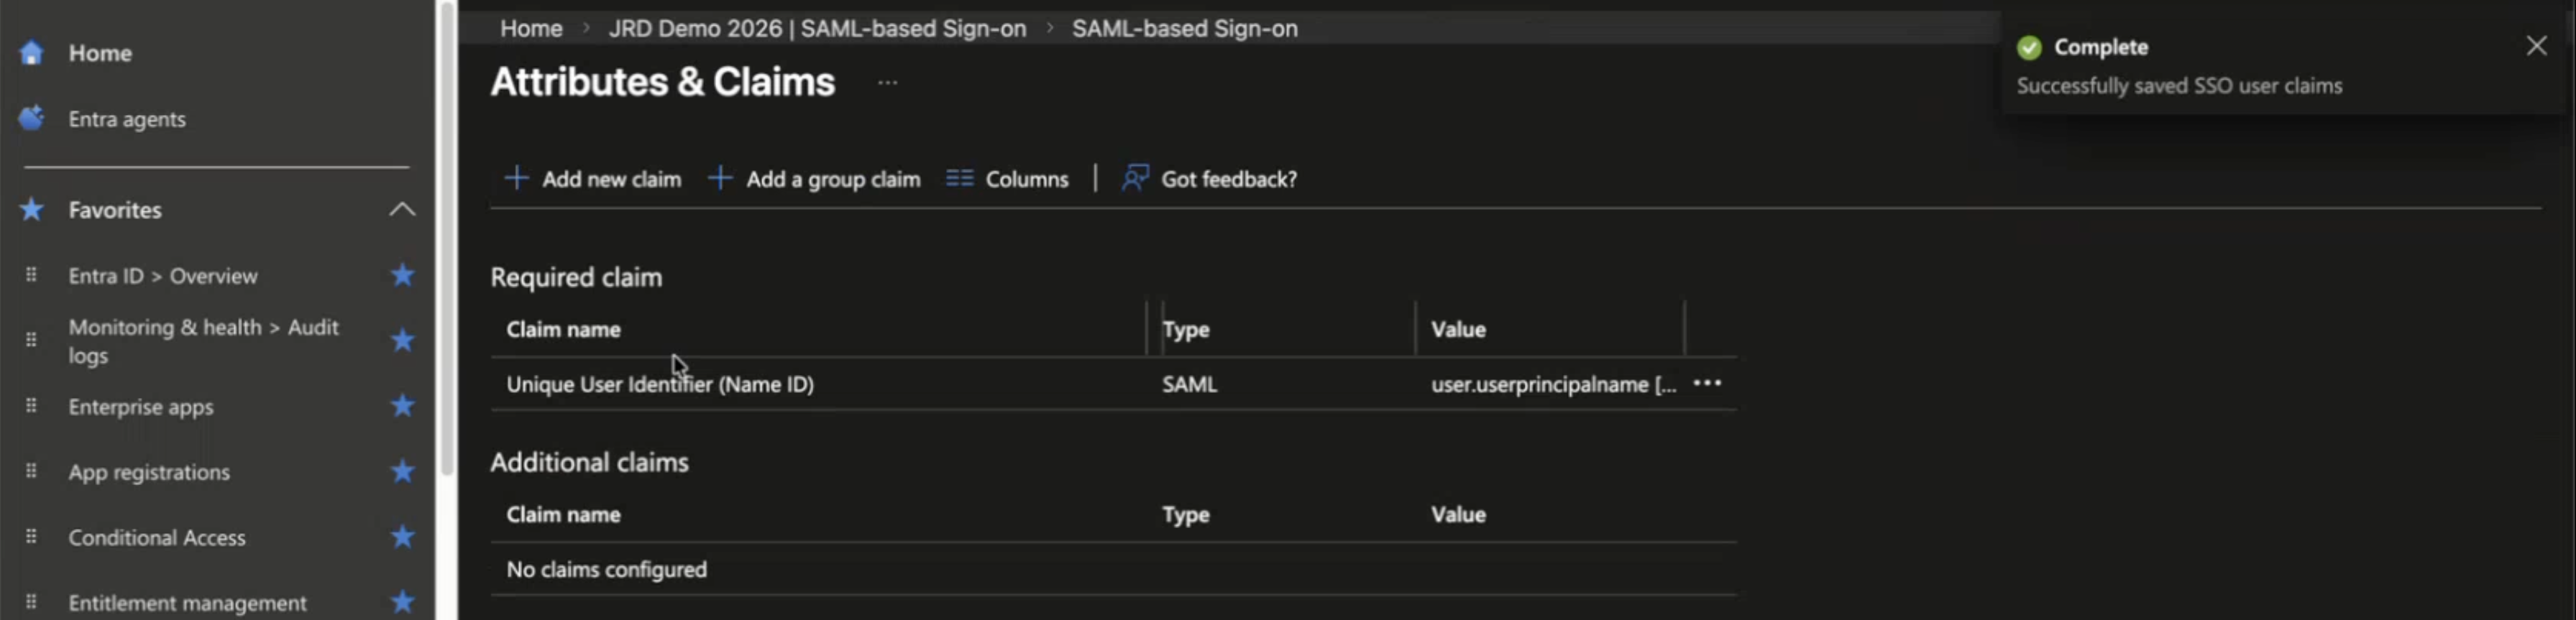Dismiss the Complete notification
This screenshot has width=2576, height=620.
(x=2536, y=46)
